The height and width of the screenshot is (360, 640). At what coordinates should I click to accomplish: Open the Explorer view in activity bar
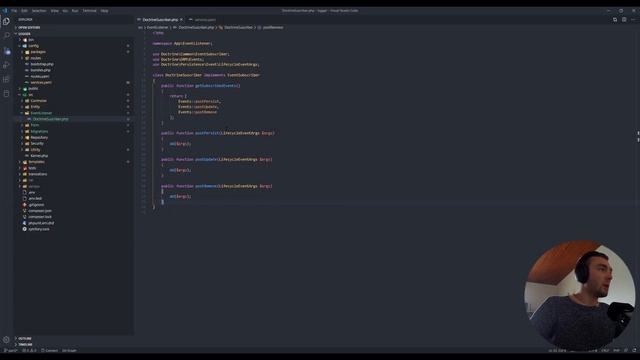[6, 22]
